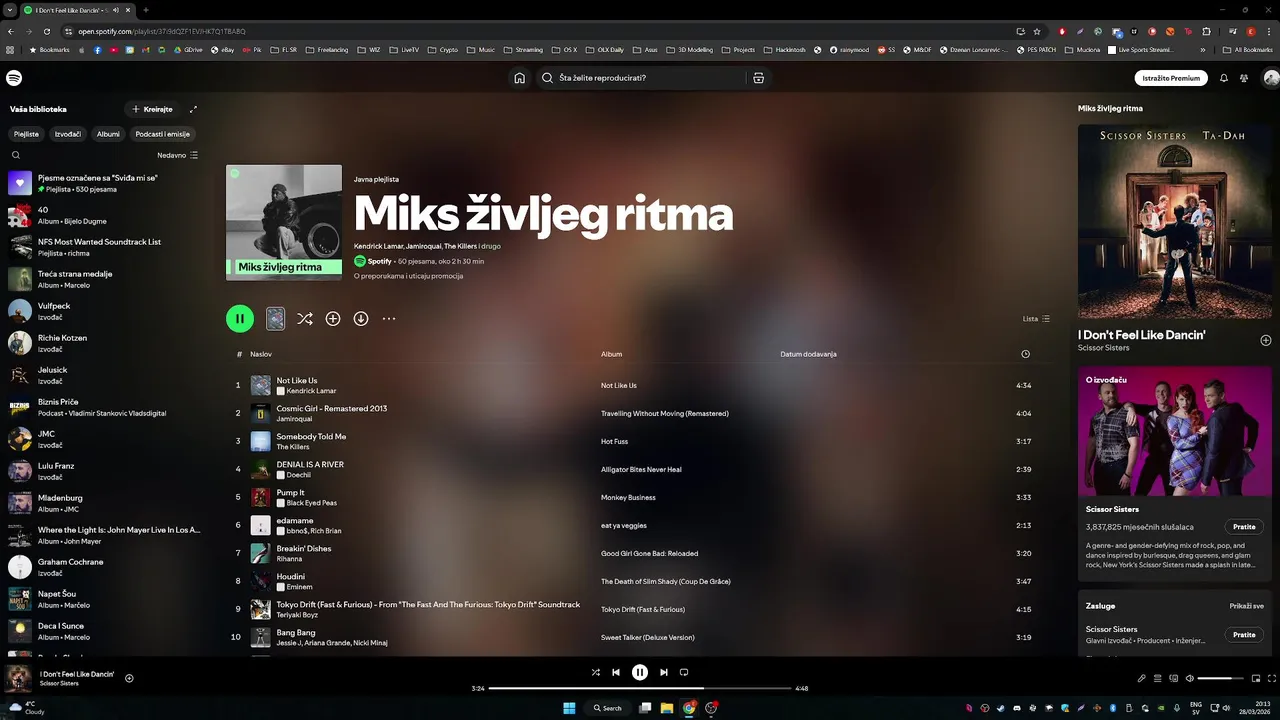Search within Vaša biblioteka
Image resolution: width=1280 pixels, height=720 pixels.
pos(16,155)
